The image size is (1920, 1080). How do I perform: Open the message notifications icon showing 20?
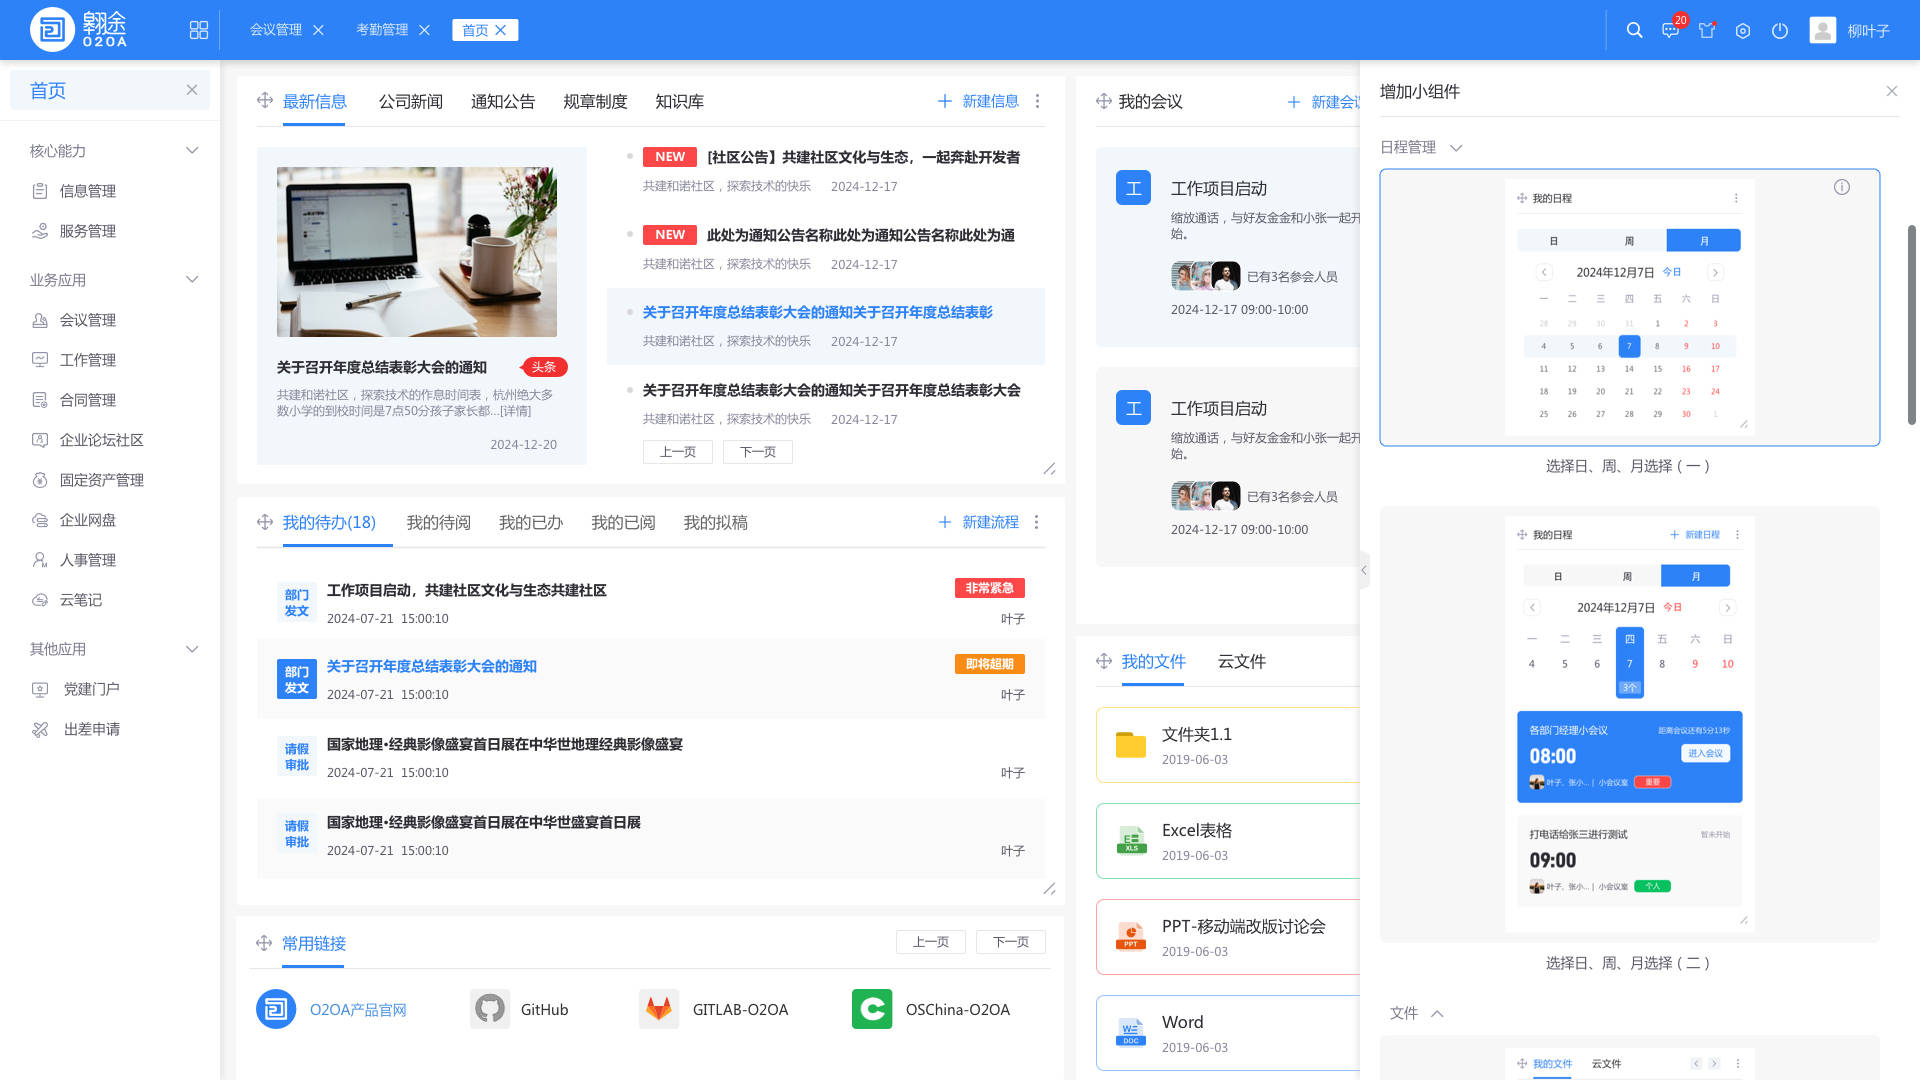pyautogui.click(x=1670, y=31)
